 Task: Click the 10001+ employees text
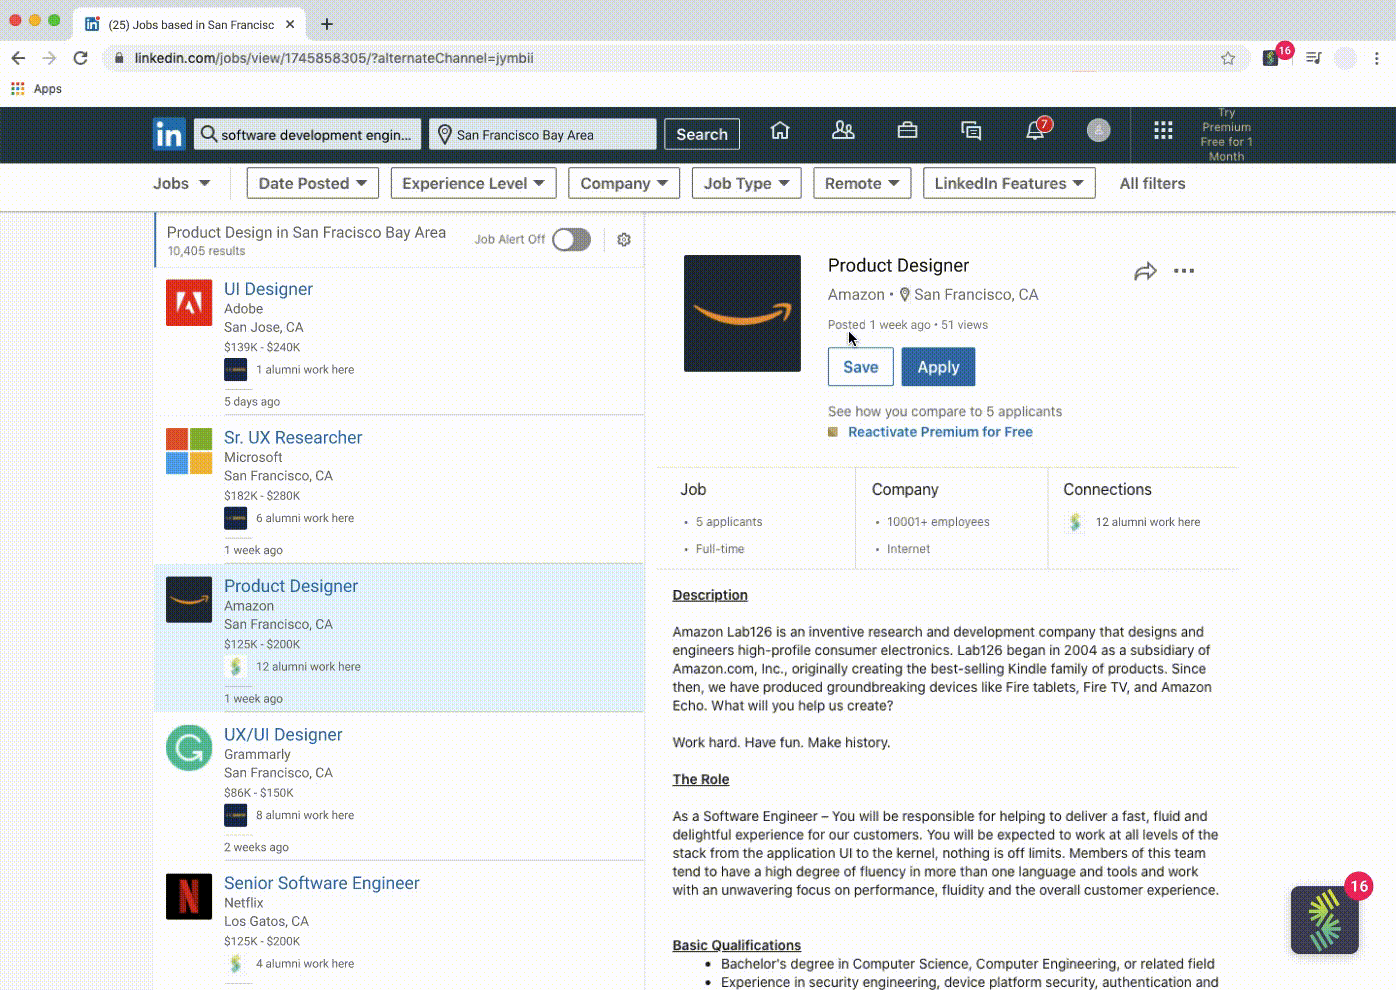coord(938,522)
